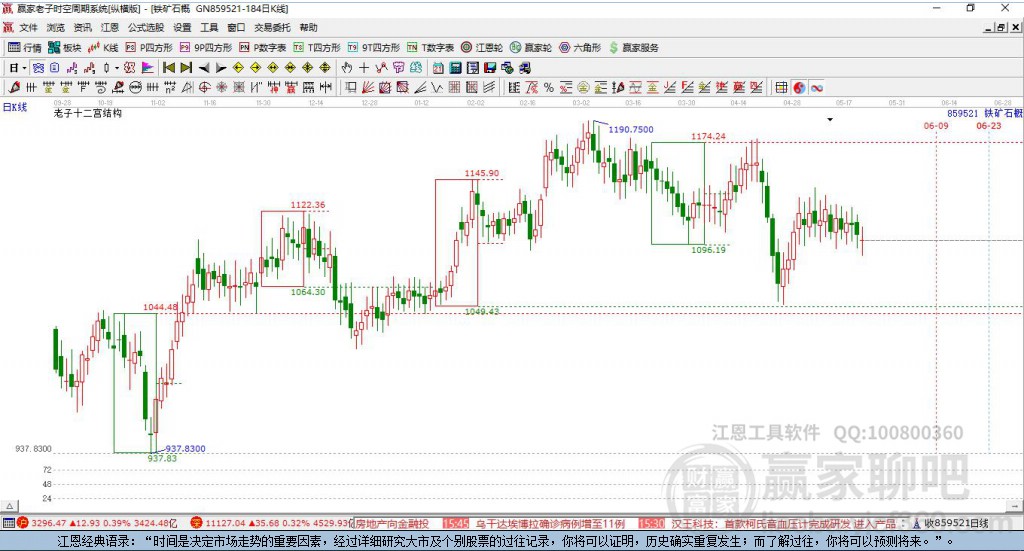Image resolution: width=1024 pixels, height=551 pixels.
Task: Click the scroll-up triangle at bottom left
Action: [9, 506]
